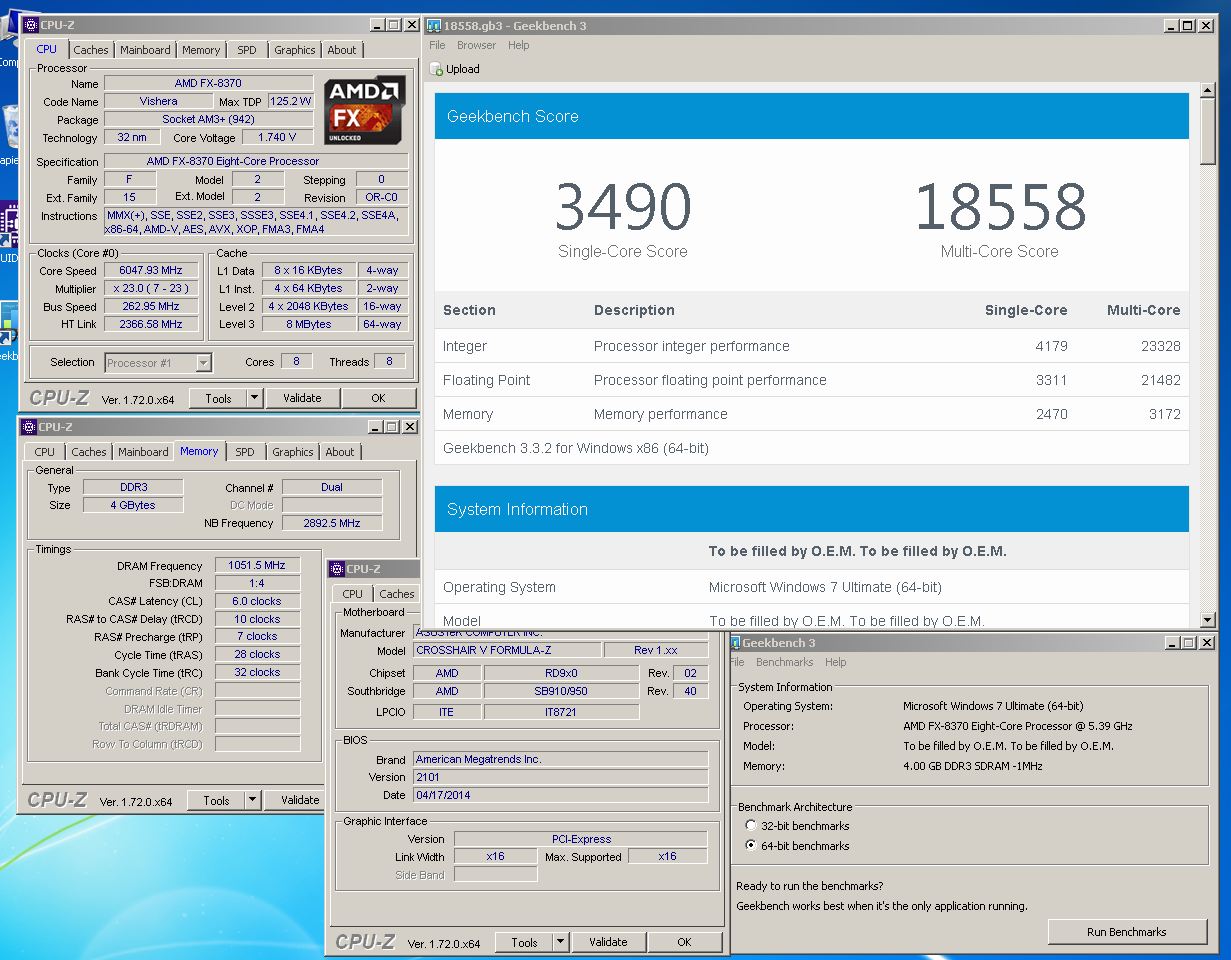Click the System Information section header
The width and height of the screenshot is (1231, 960).
tap(812, 509)
